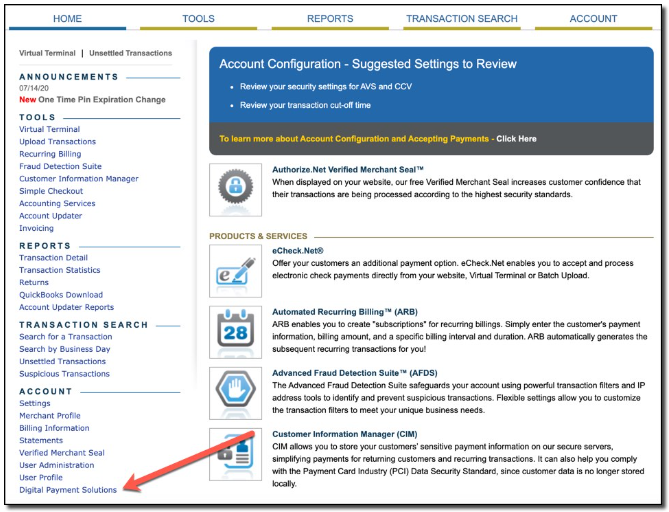Open the ARB calendar 28 icon
Viewport: 669px width, 512px height.
coord(236,332)
